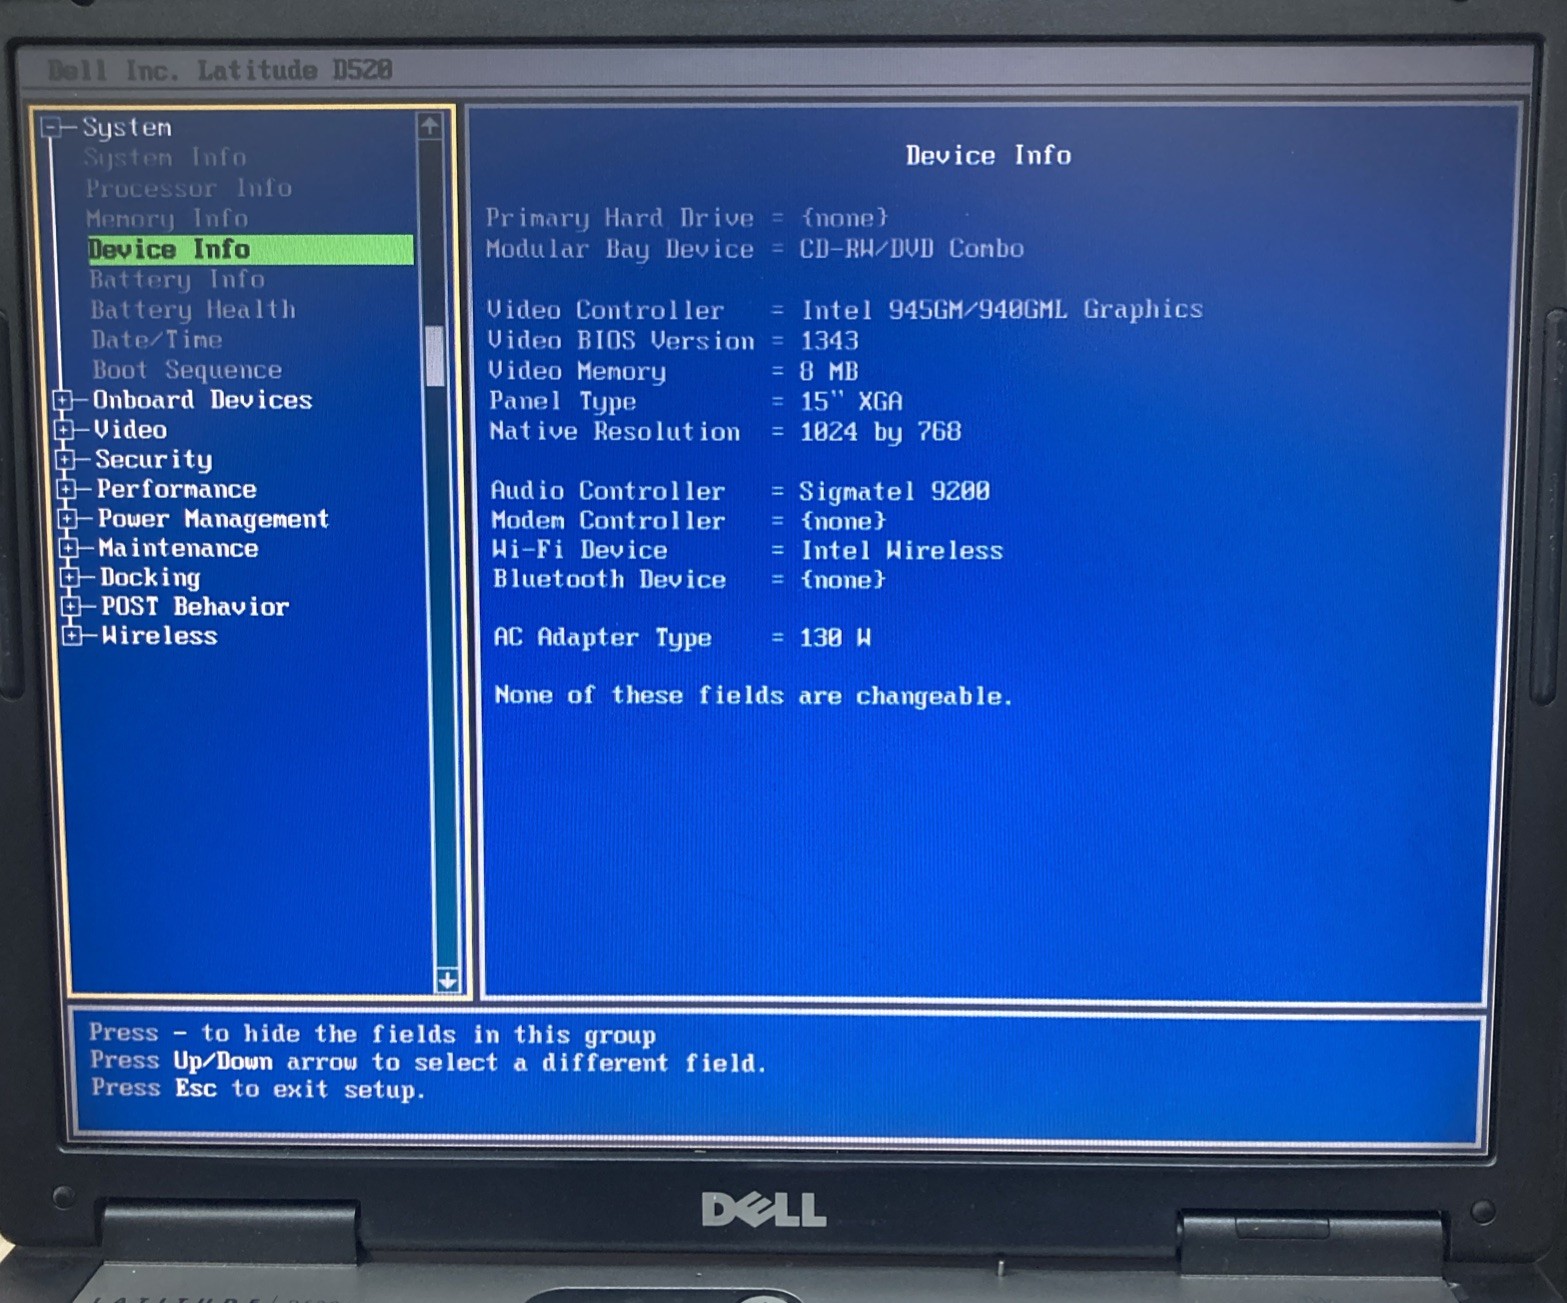Viewport: 1567px width, 1303px height.
Task: Click the 'Press Esc to exit setup' hint
Action: click(258, 1089)
